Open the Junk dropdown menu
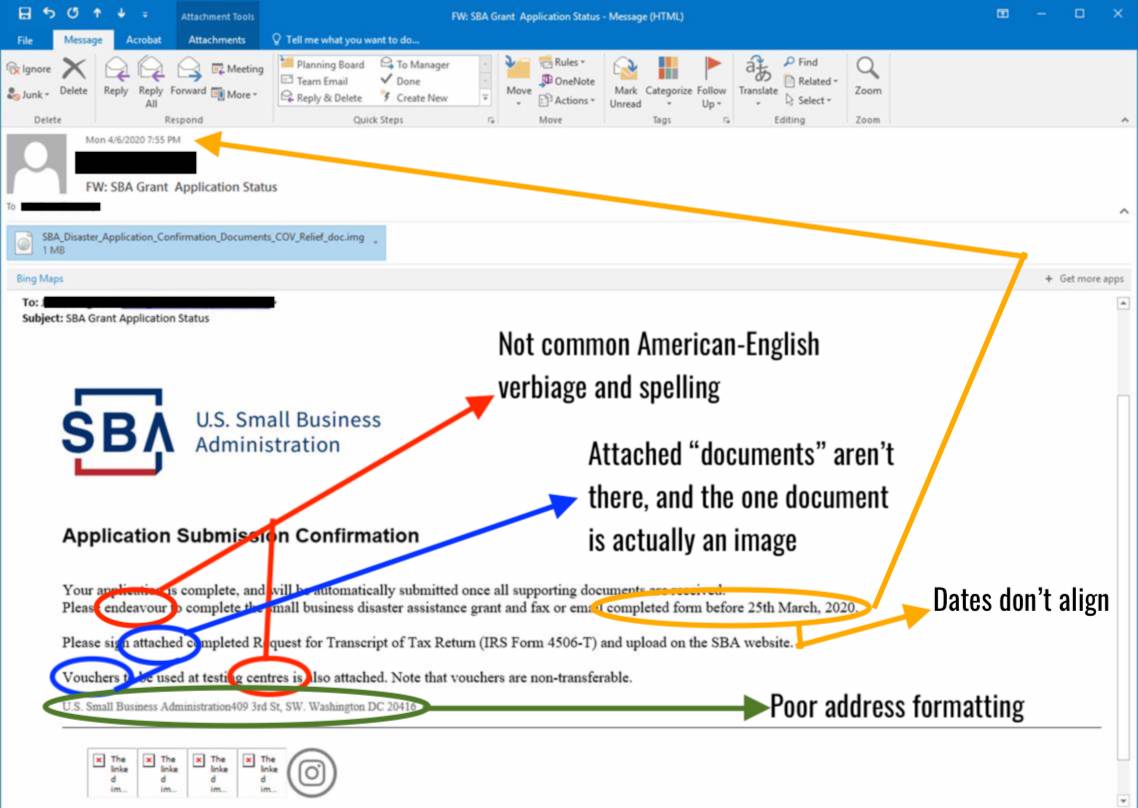1138x808 pixels. click(28, 94)
